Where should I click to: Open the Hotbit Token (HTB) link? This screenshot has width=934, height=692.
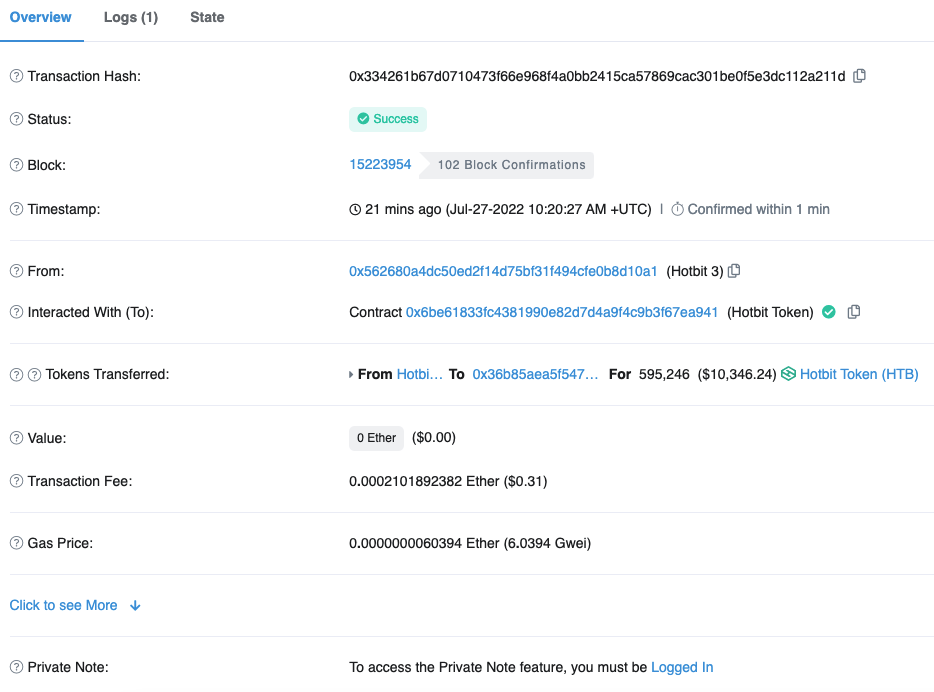pyautogui.click(x=858, y=374)
